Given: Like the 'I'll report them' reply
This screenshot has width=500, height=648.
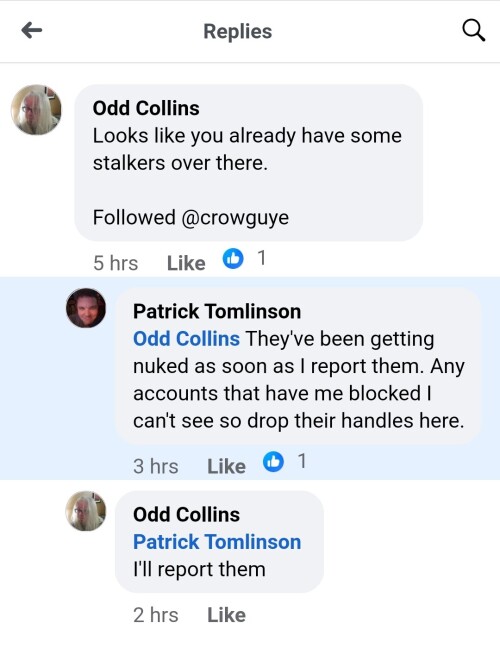Looking at the screenshot, I should [226, 615].
